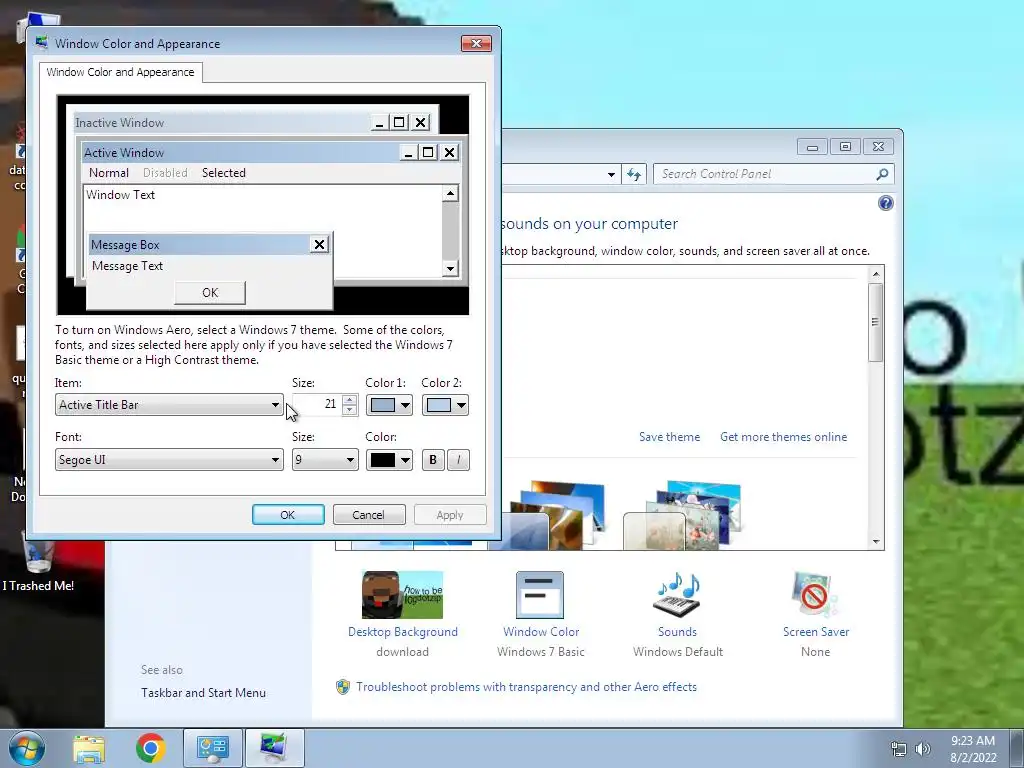
Task: Click the Window Text area in preview
Action: pos(263,231)
